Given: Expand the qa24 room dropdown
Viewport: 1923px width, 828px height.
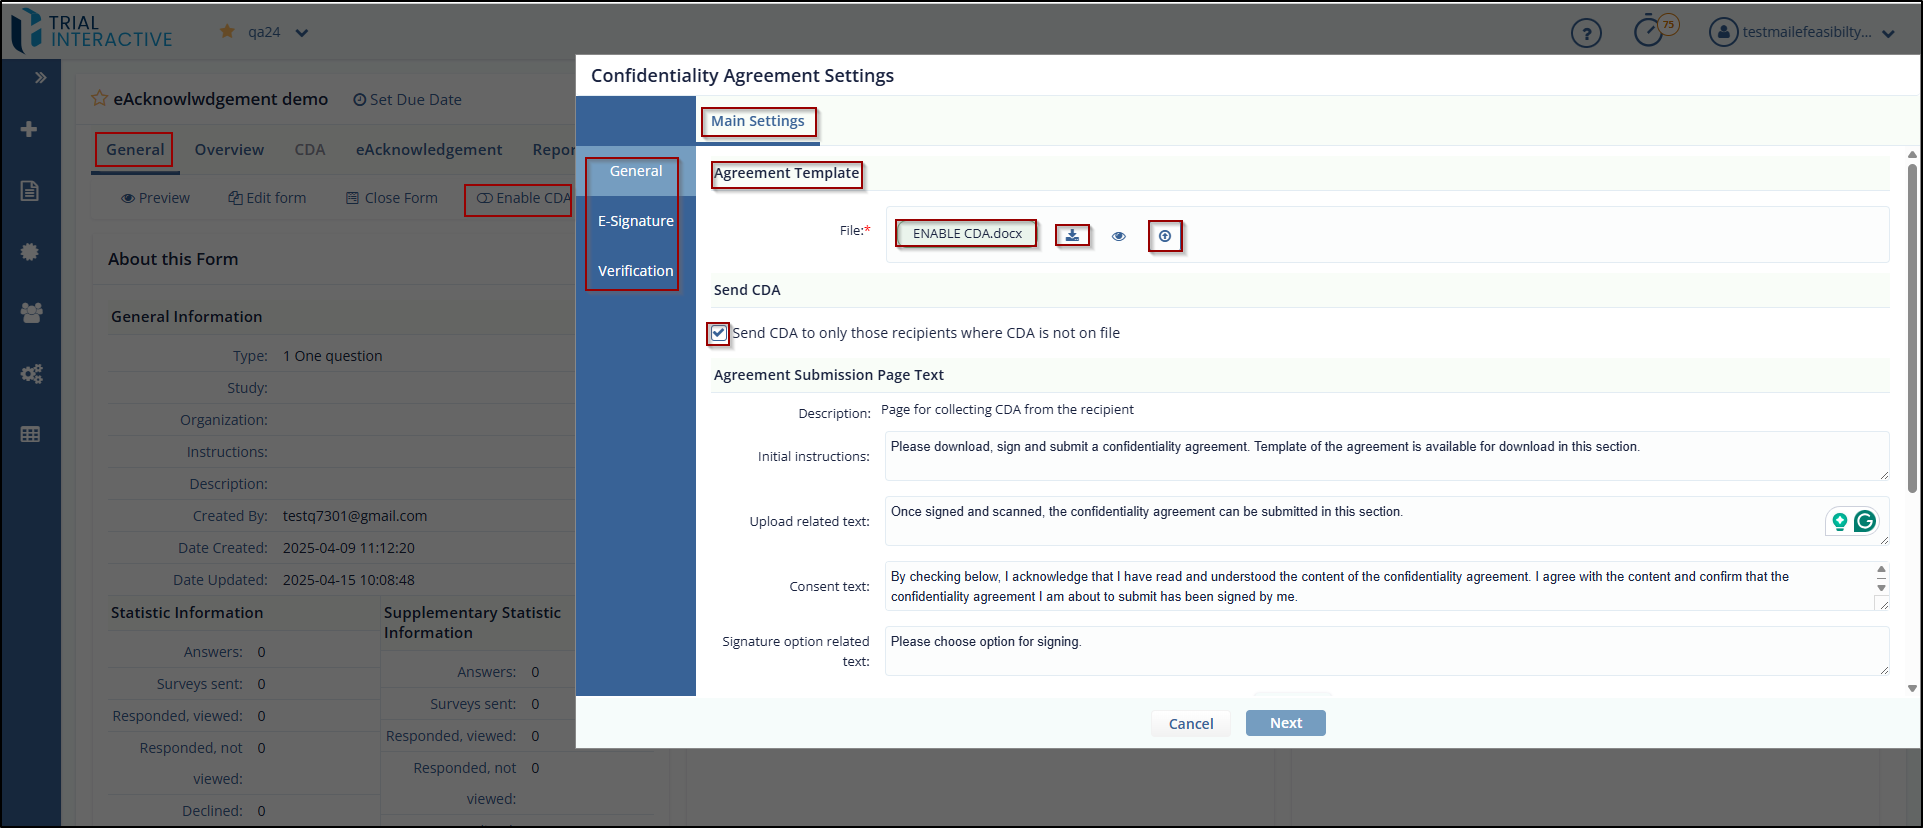Looking at the screenshot, I should (302, 33).
